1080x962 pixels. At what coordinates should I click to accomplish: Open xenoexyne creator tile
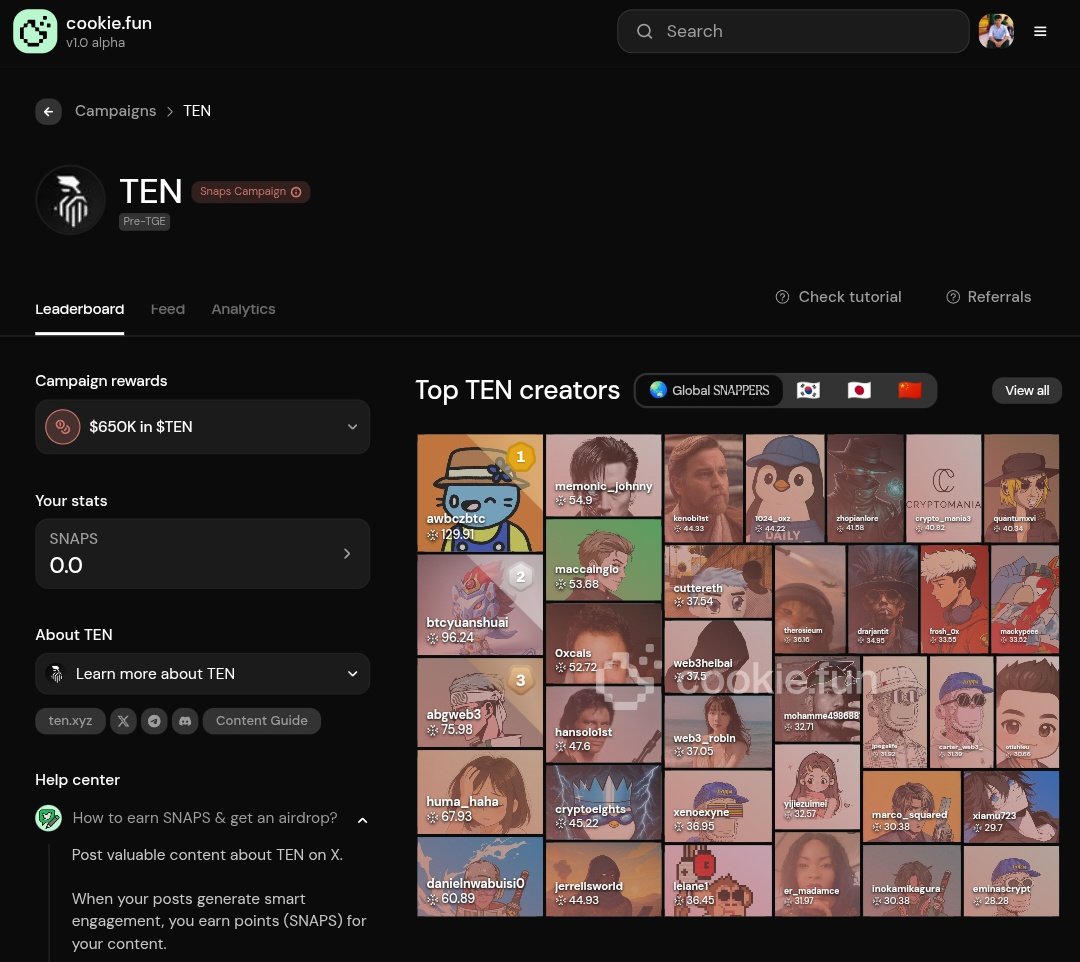(718, 806)
